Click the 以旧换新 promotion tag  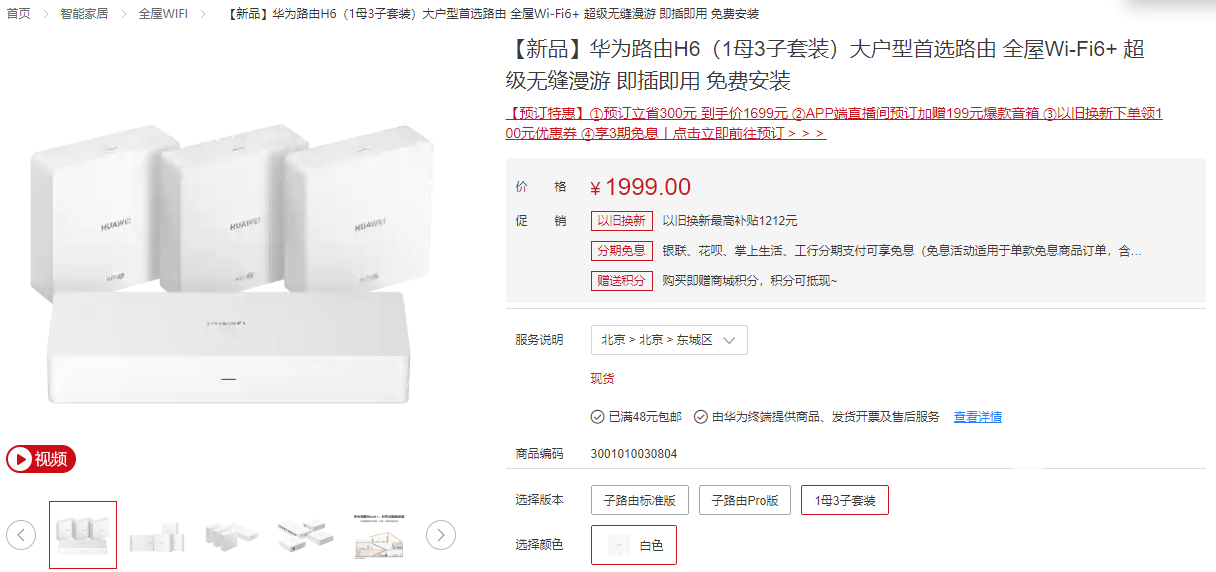coord(621,221)
